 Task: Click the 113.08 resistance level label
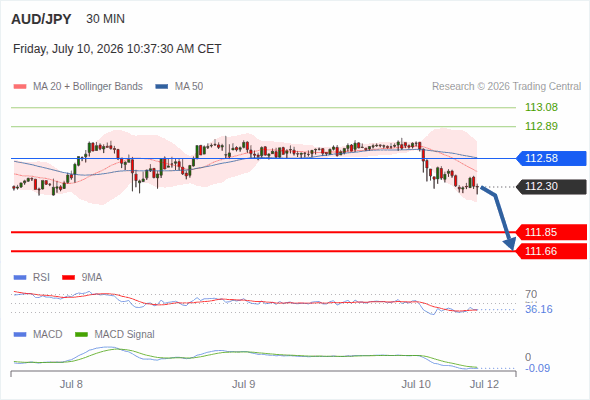[541, 107]
